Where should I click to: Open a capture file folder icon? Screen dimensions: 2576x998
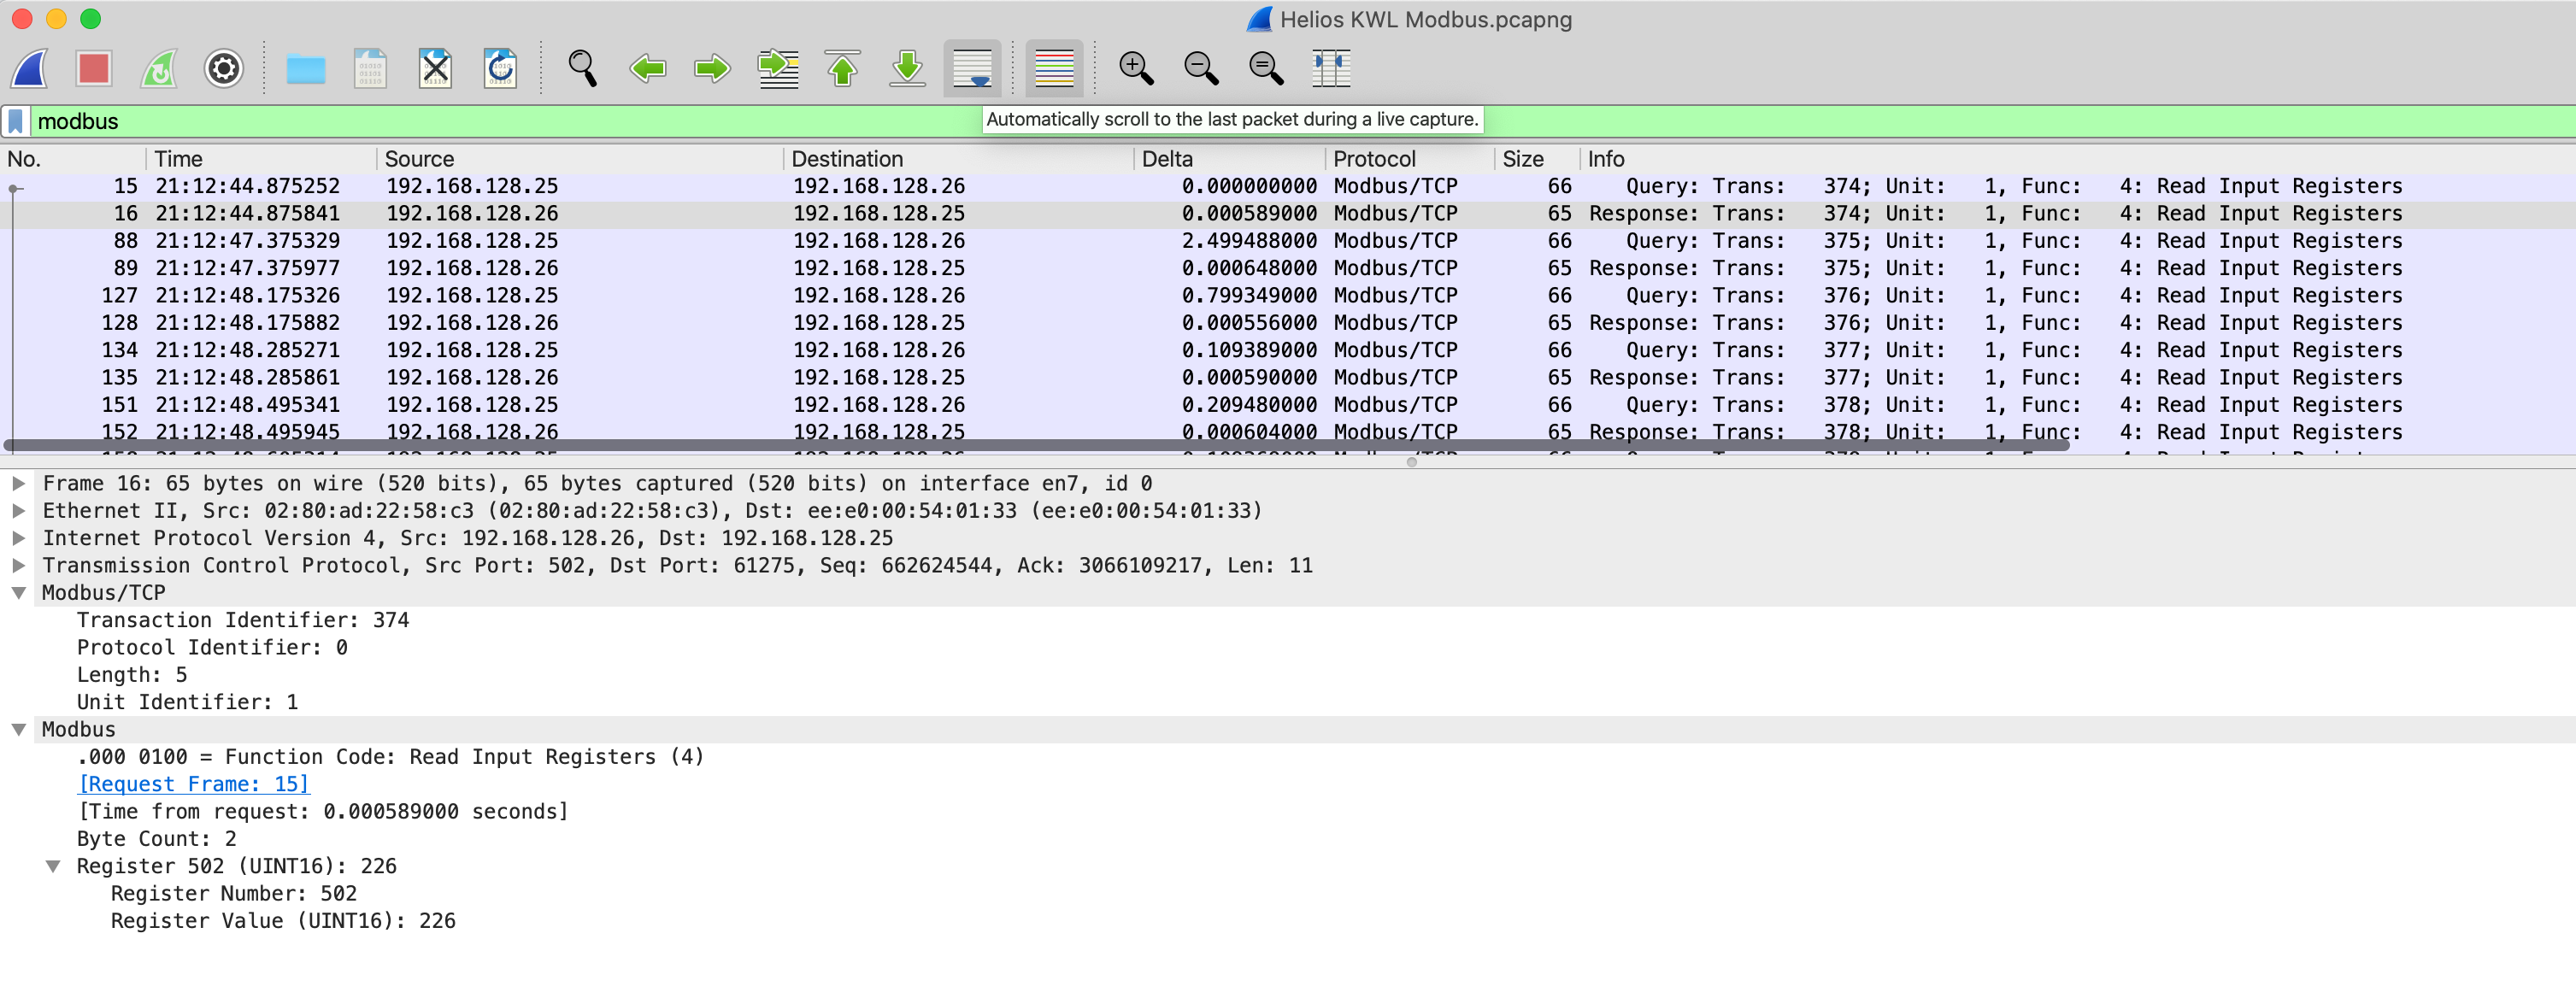click(305, 69)
